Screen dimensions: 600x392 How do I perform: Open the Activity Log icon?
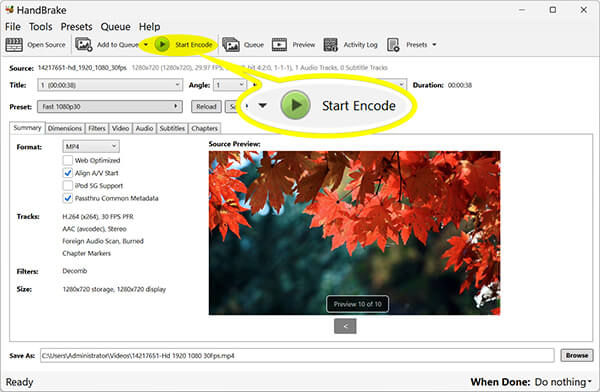click(x=330, y=45)
